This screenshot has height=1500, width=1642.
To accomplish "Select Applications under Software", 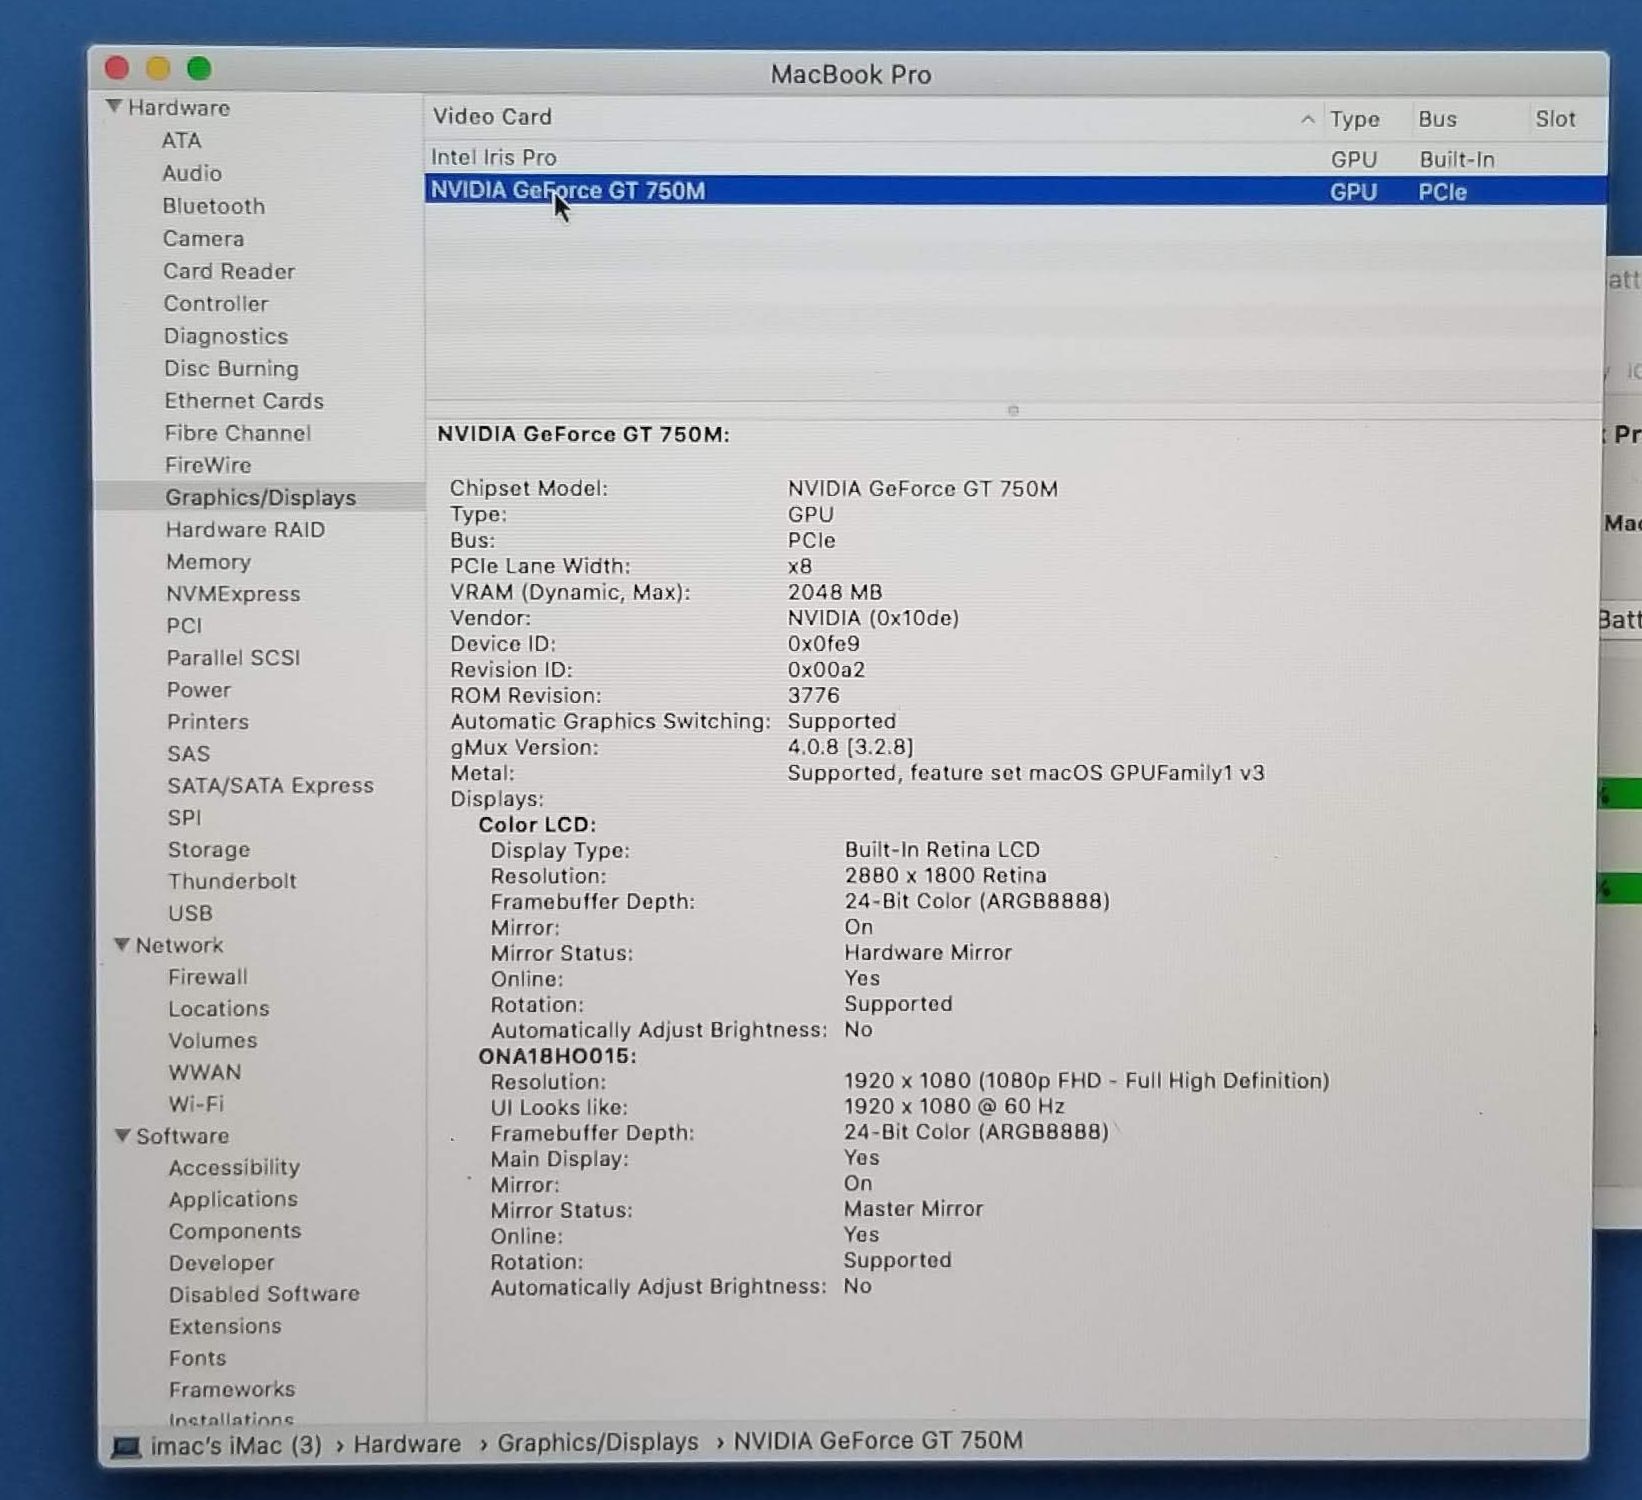I will (233, 1199).
